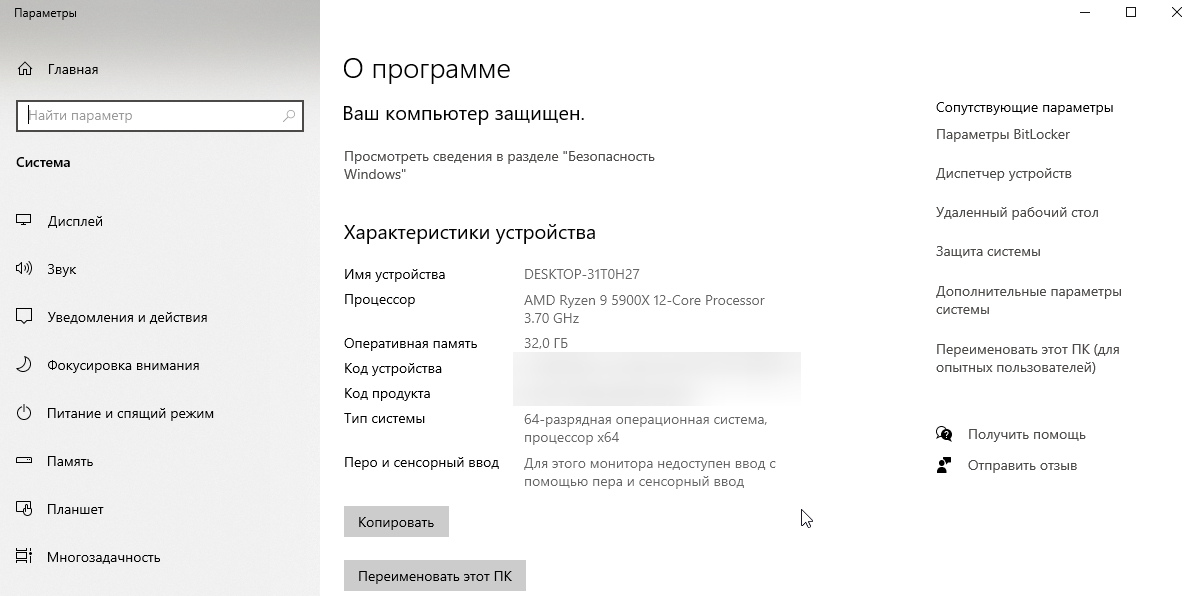Select the Фокусировка внимания moon icon
The width and height of the screenshot is (1189, 596).
click(24, 365)
